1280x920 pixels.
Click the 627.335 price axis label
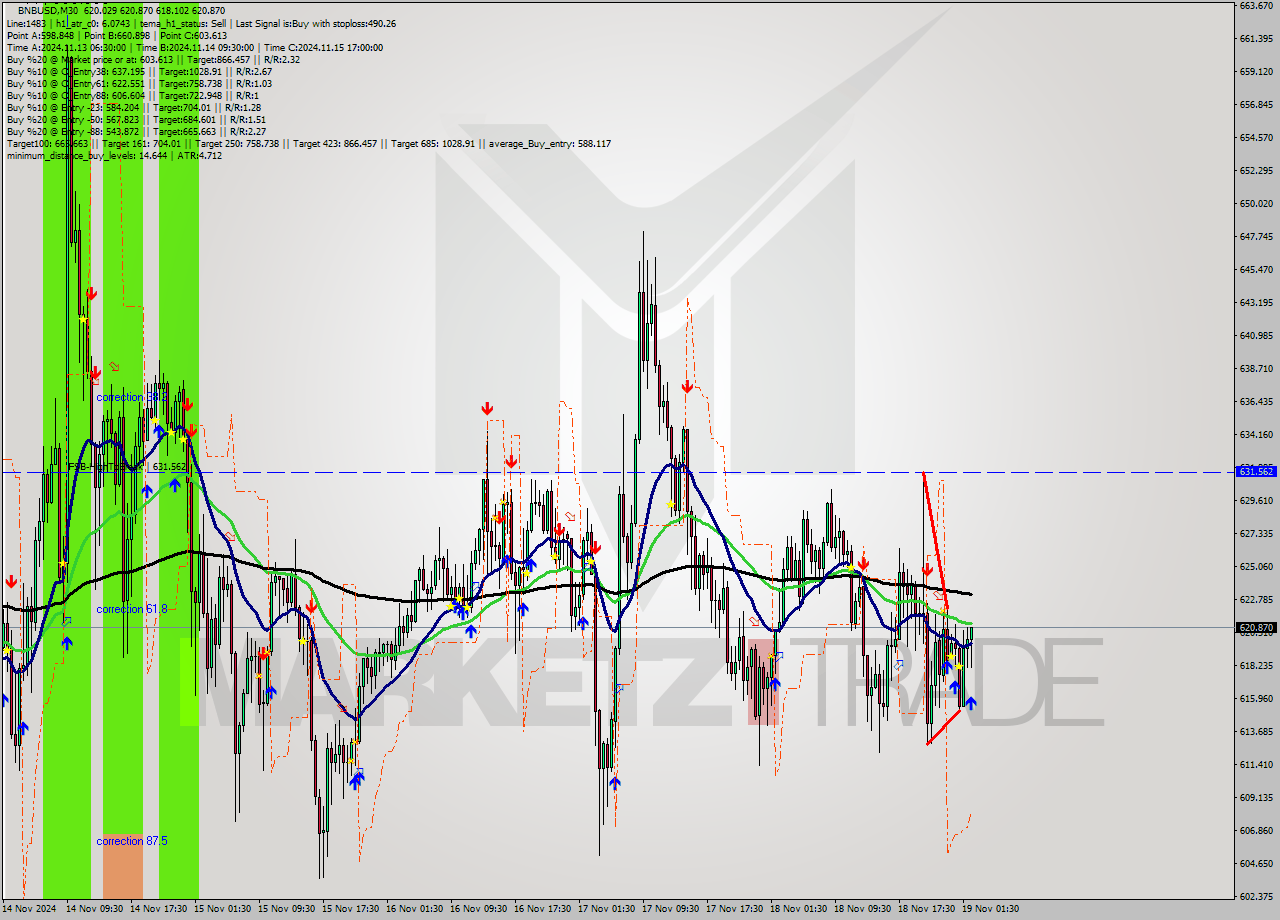[1255, 534]
